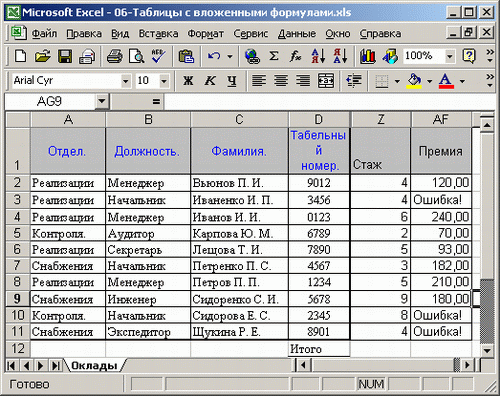Toggle Align Left
500x396 pixels.
coord(259,80)
